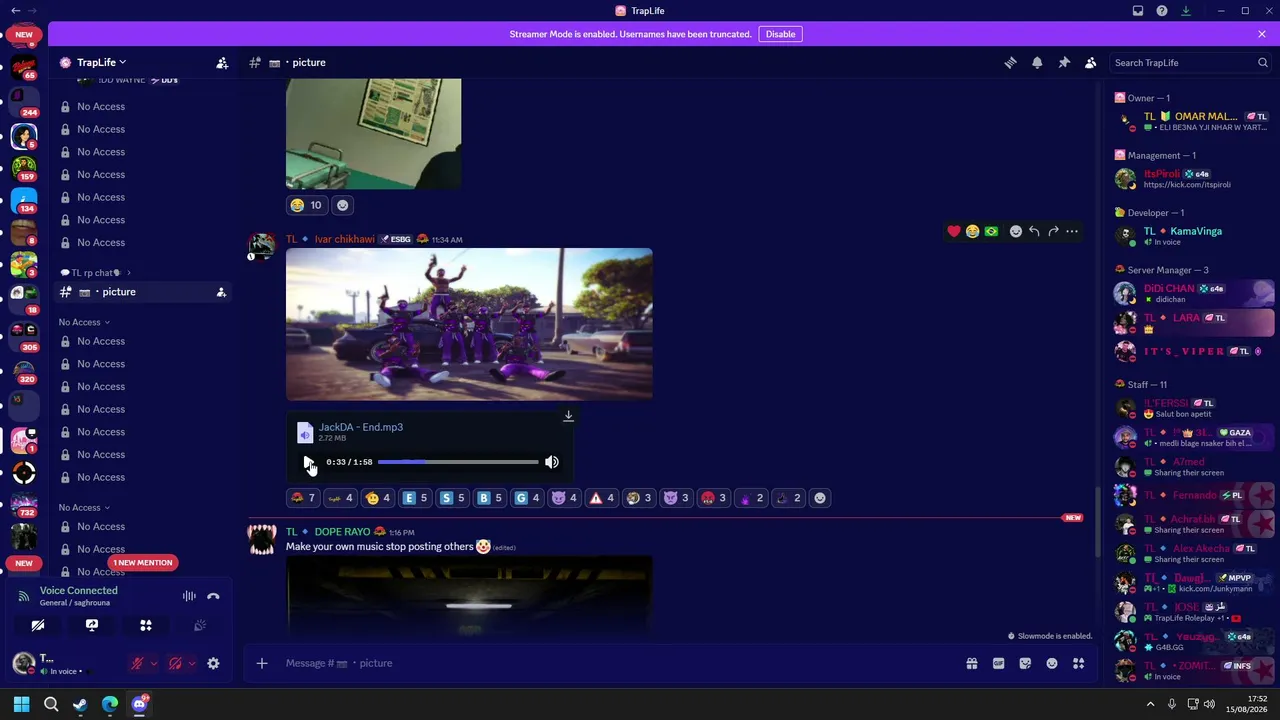Viewport: 1280px width, 720px height.
Task: Add a reaction below the audio message
Action: 820,498
